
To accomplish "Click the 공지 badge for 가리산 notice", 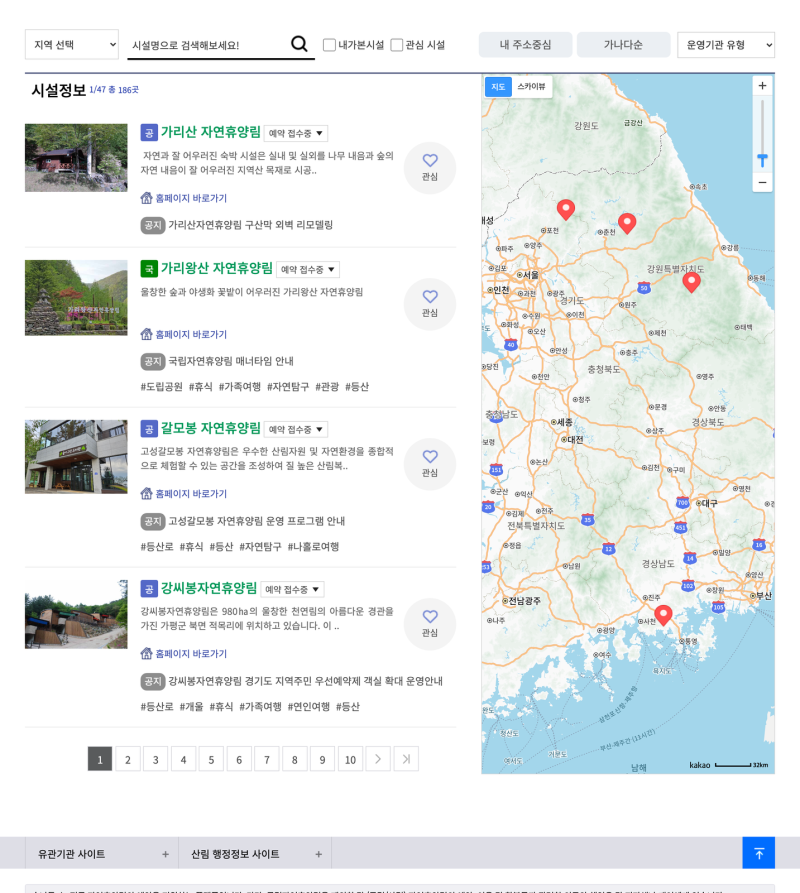I will 153,225.
